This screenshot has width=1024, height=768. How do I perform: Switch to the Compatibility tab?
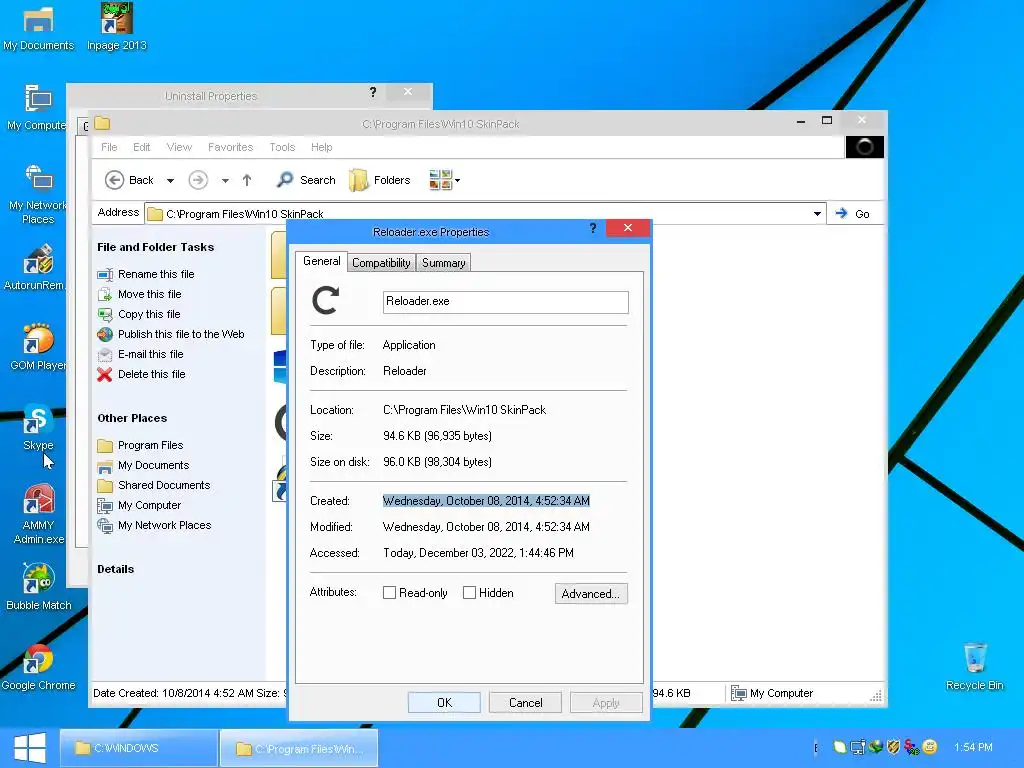click(381, 263)
